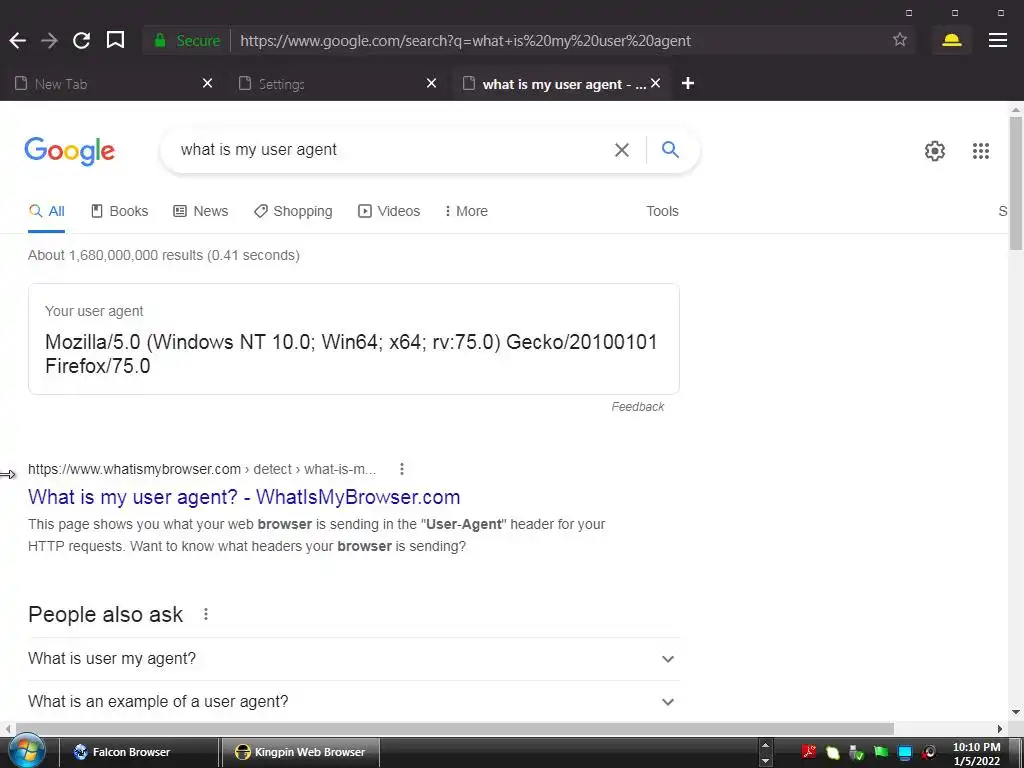Switch to News results
Image resolution: width=1024 pixels, height=768 pixels.
200,211
